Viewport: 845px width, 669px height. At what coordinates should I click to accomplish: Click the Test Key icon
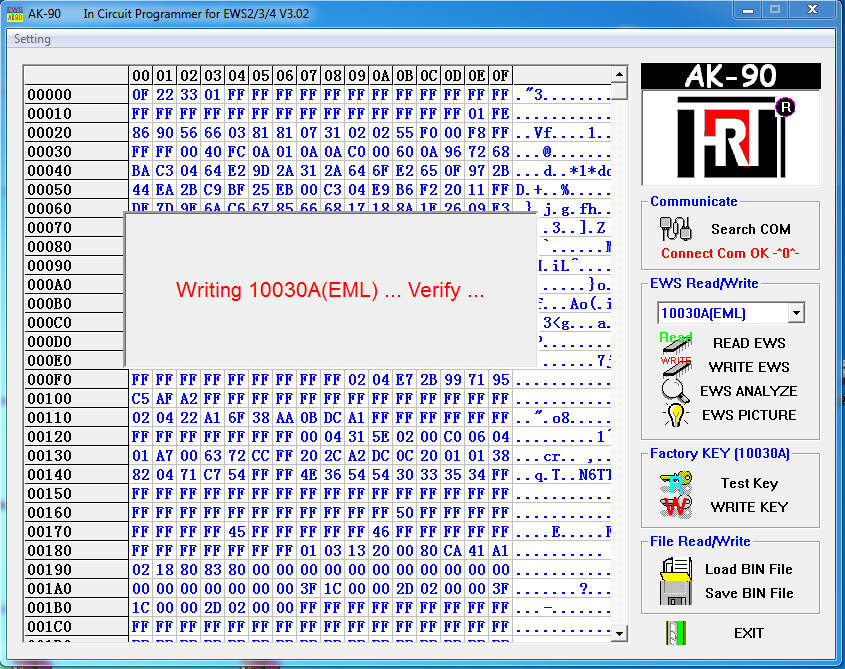pyautogui.click(x=676, y=482)
